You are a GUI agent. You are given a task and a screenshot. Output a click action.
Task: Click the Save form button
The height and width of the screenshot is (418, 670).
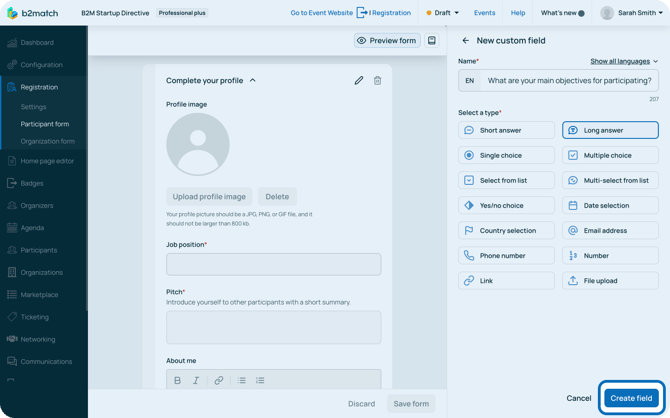tap(411, 403)
